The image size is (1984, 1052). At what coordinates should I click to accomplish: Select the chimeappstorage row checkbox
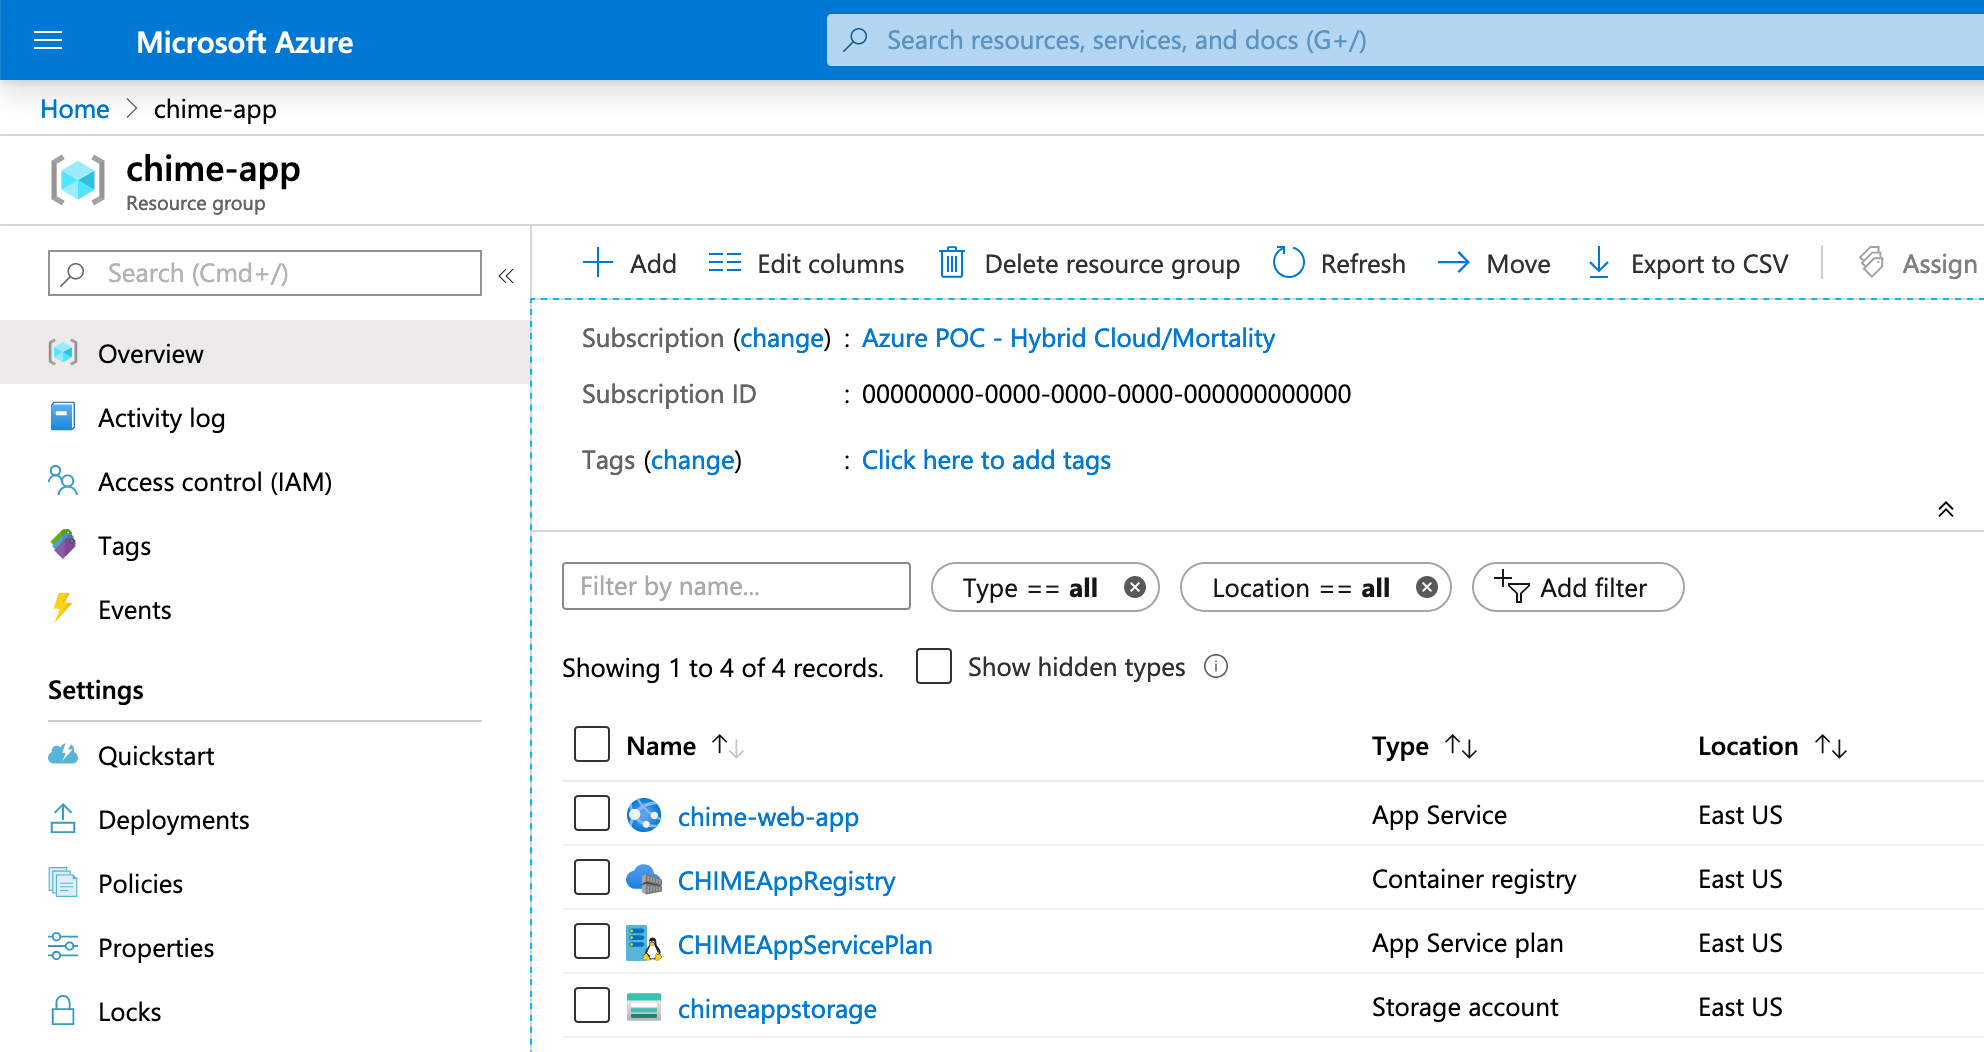click(592, 1005)
